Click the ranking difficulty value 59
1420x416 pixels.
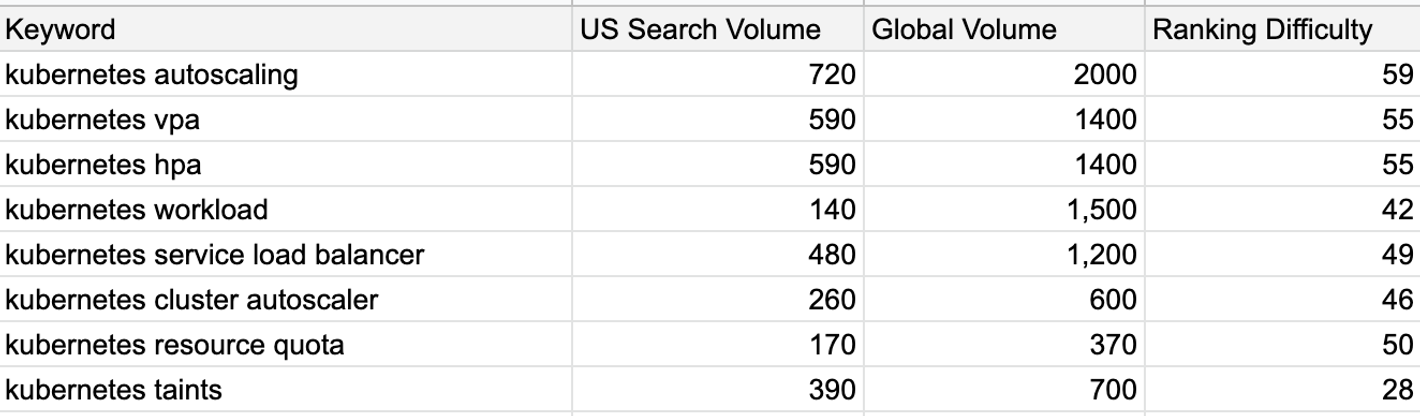pos(1283,74)
